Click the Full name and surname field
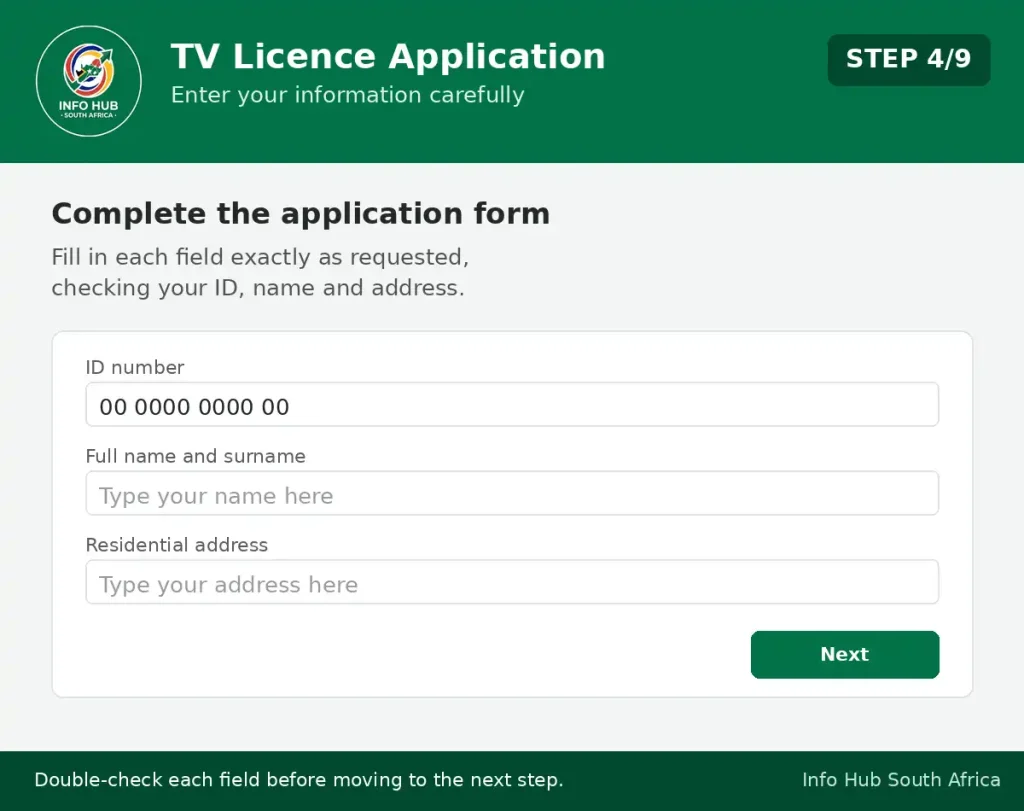This screenshot has width=1024, height=811. coord(512,494)
